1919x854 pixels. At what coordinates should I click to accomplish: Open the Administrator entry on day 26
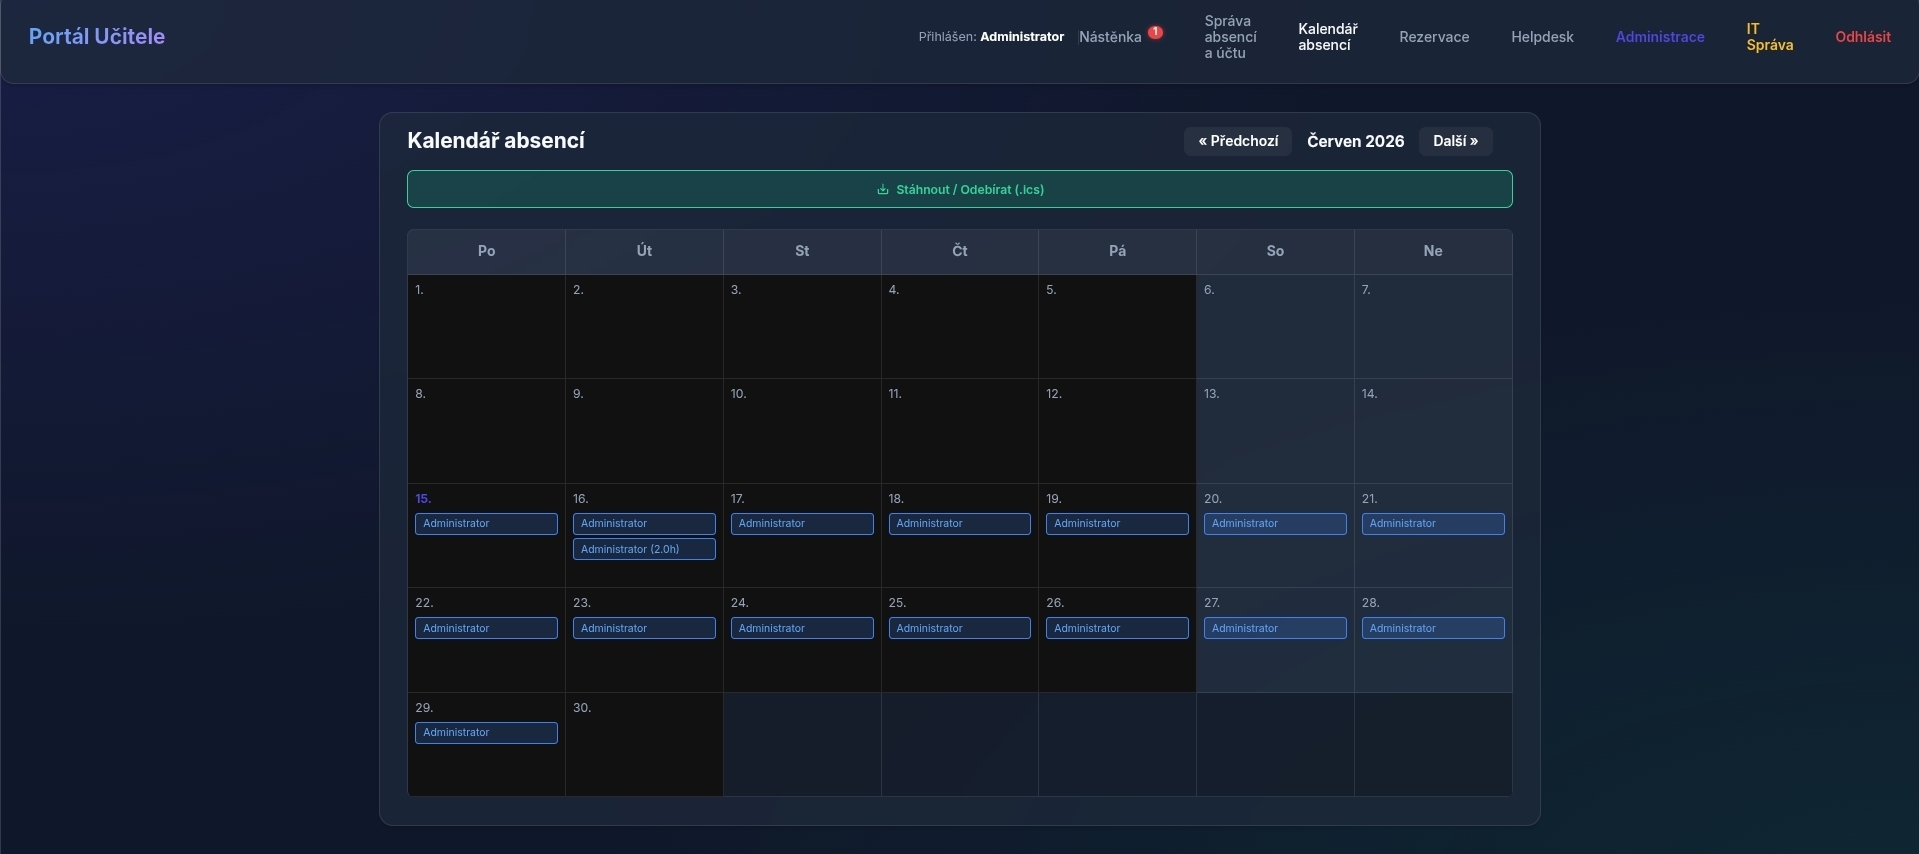[x=1117, y=628]
